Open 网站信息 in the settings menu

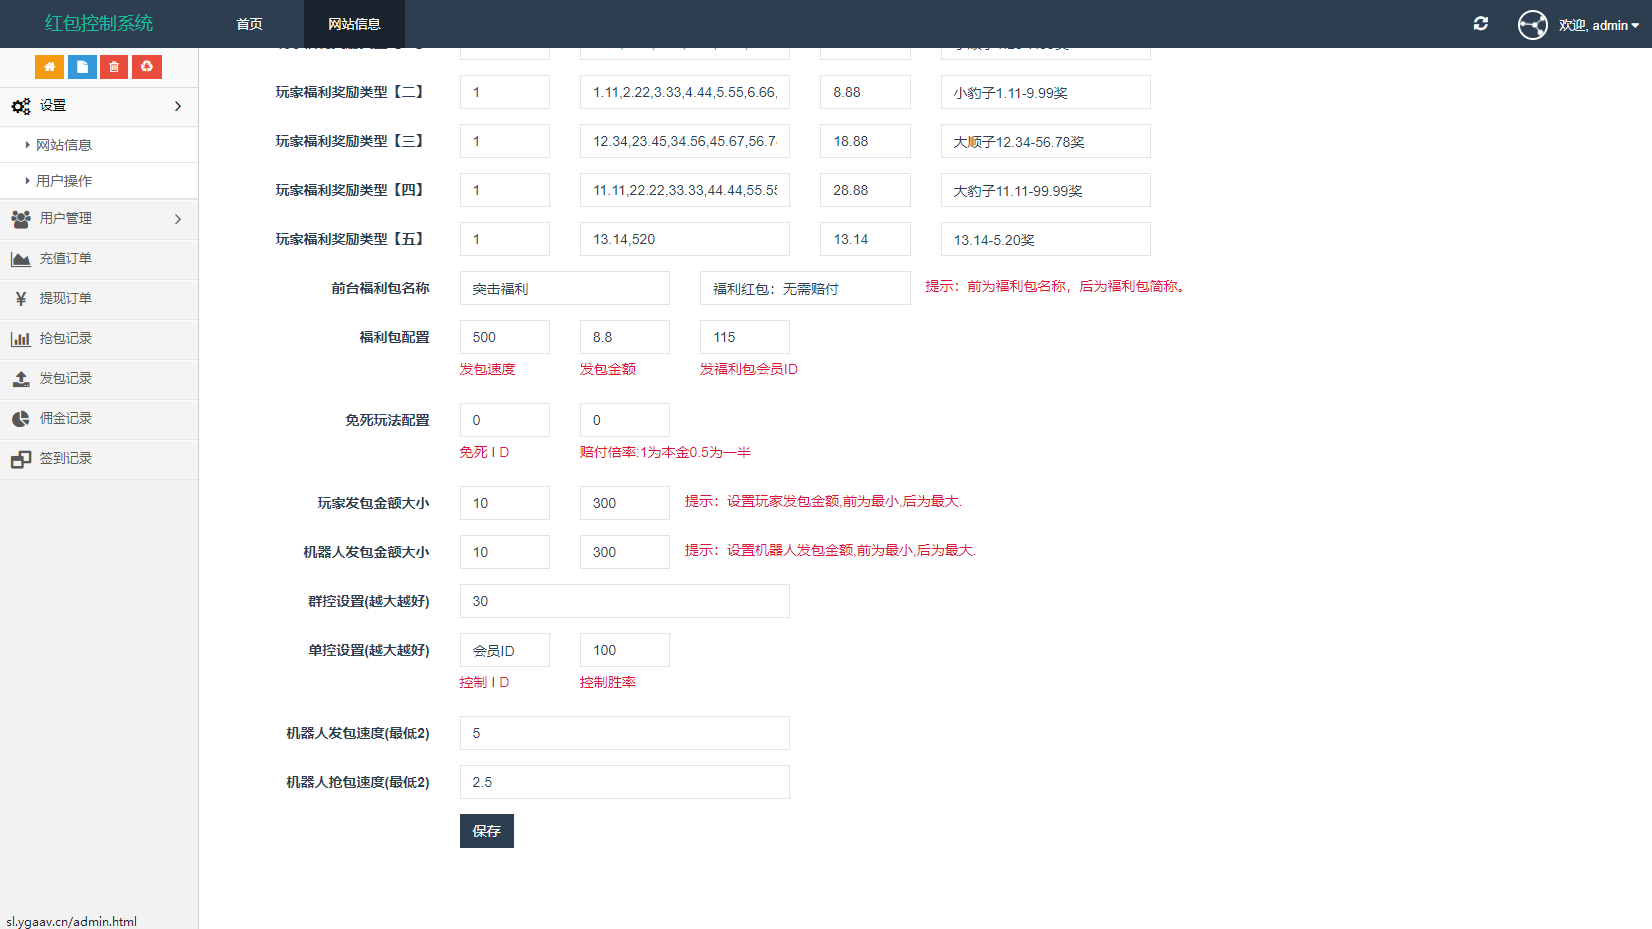(x=62, y=144)
